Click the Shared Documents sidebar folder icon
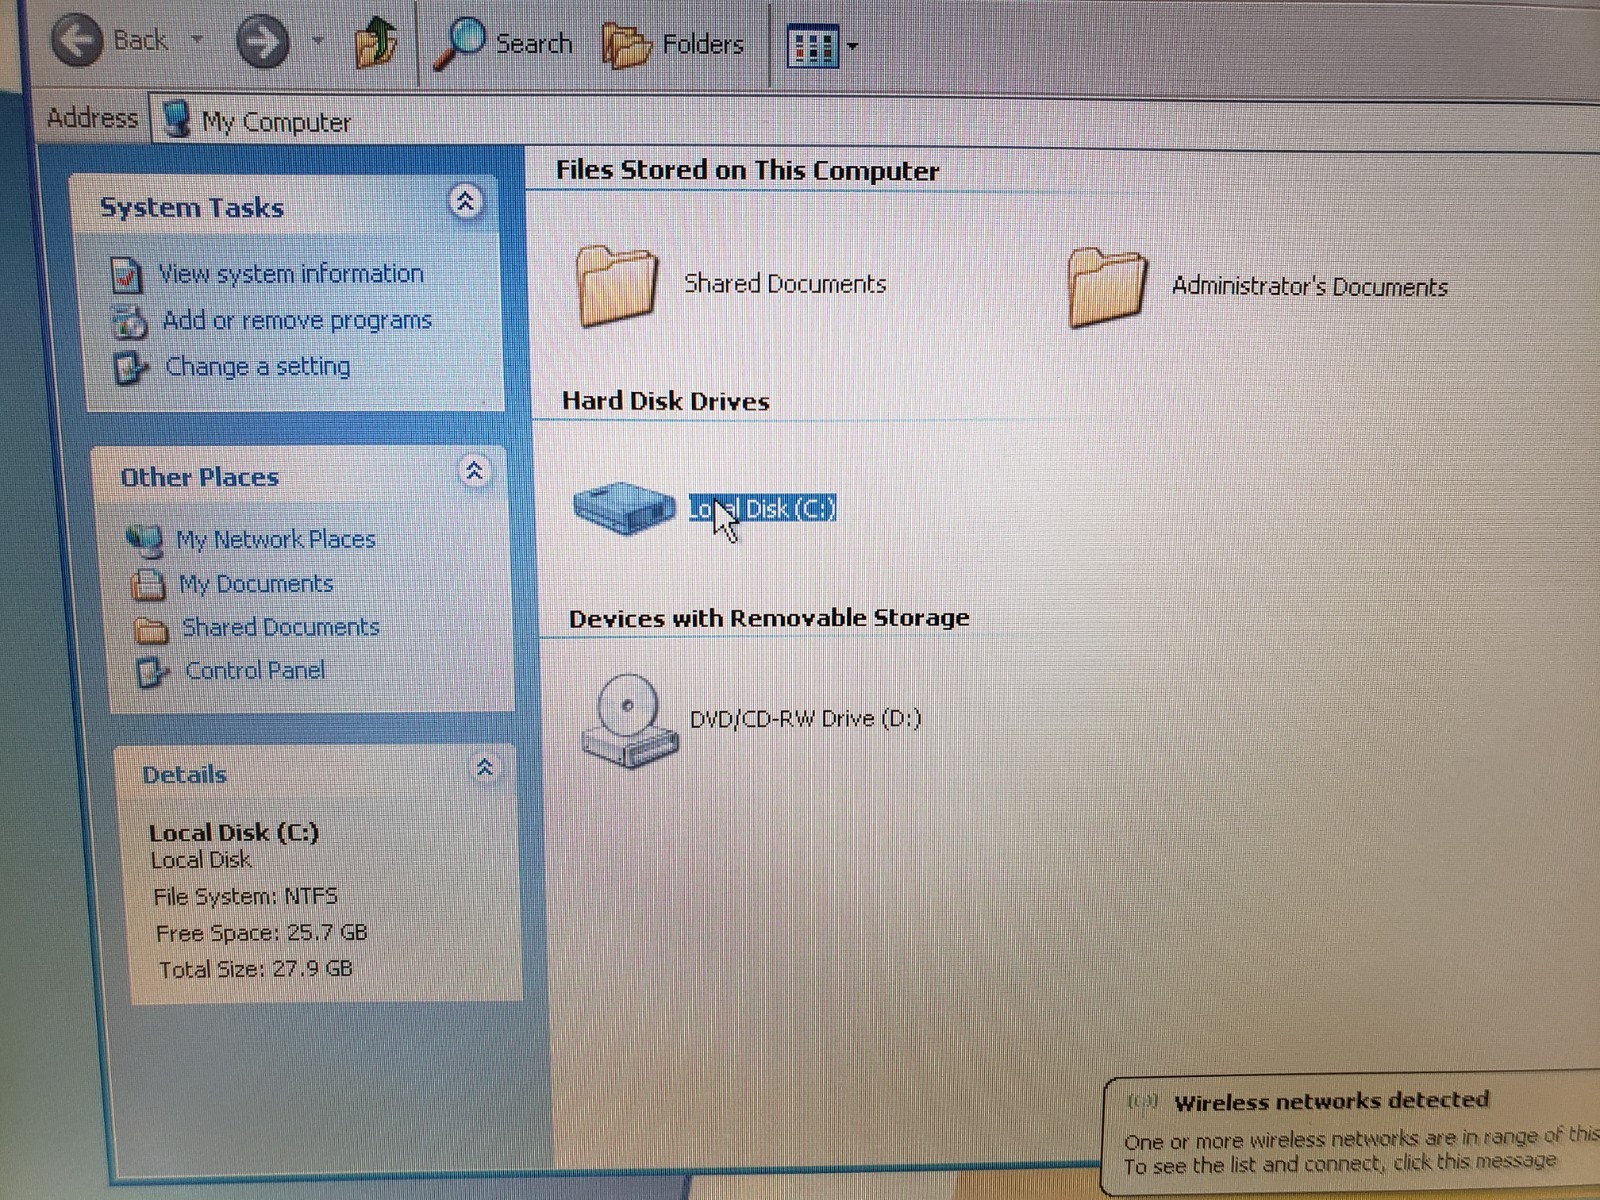The height and width of the screenshot is (1200, 1600). [151, 629]
